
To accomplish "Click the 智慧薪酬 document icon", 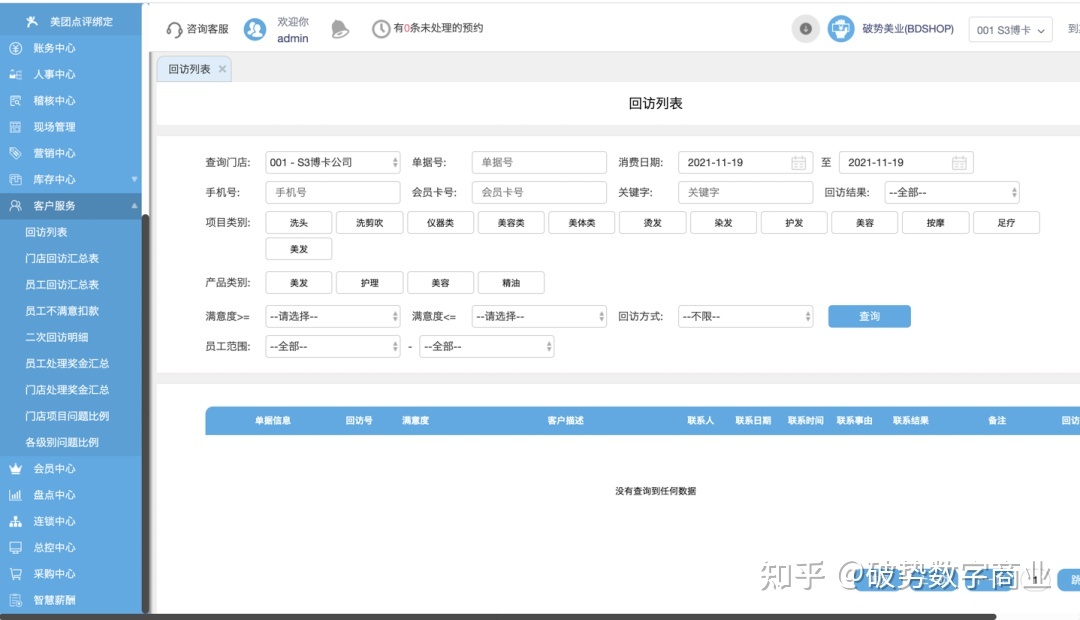I will tap(15, 599).
